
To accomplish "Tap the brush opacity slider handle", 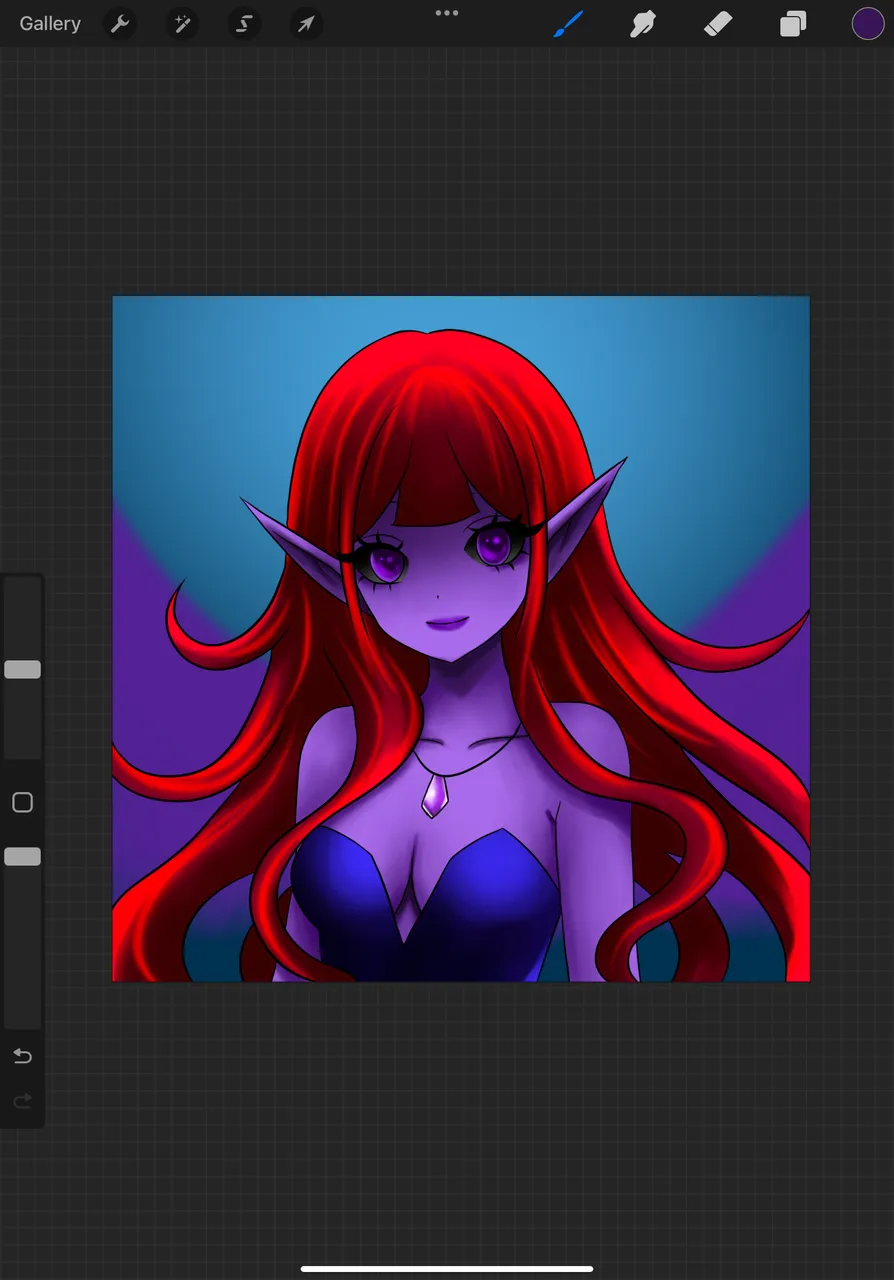I will 22,856.
